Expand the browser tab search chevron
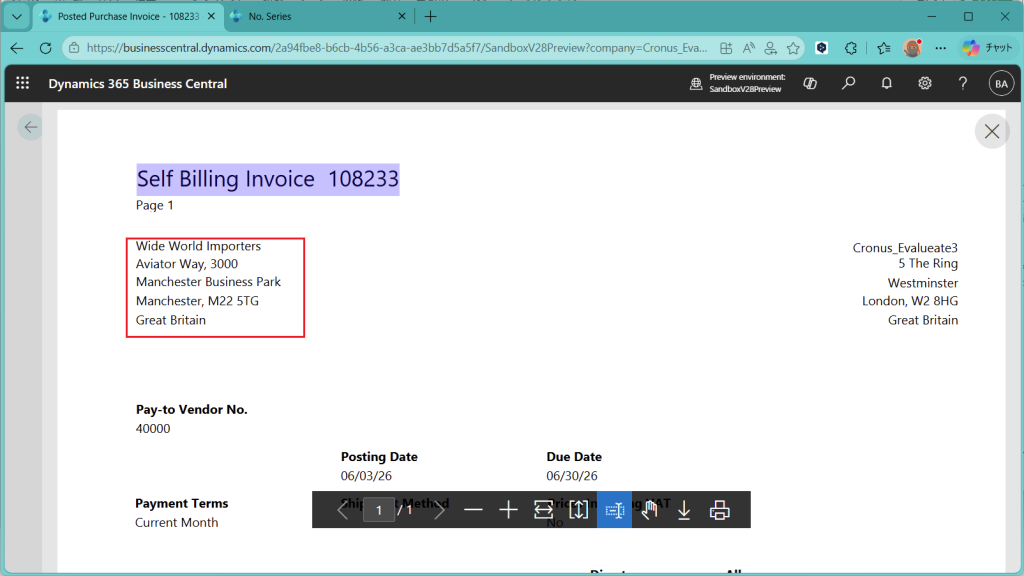 17,17
